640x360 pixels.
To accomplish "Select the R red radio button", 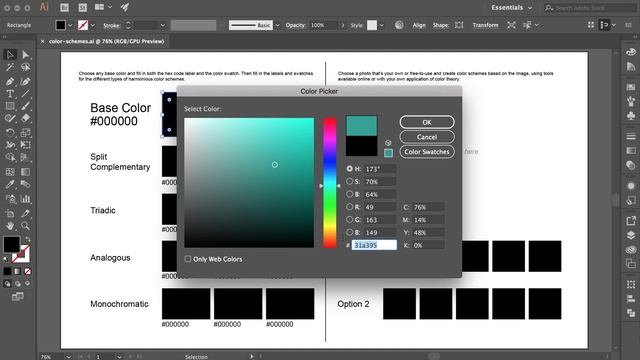I will coord(349,207).
